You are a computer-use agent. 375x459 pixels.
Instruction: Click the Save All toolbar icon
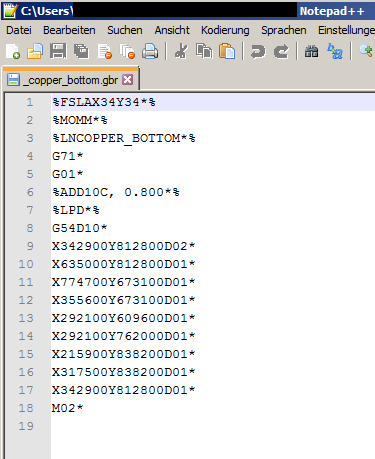click(x=81, y=52)
